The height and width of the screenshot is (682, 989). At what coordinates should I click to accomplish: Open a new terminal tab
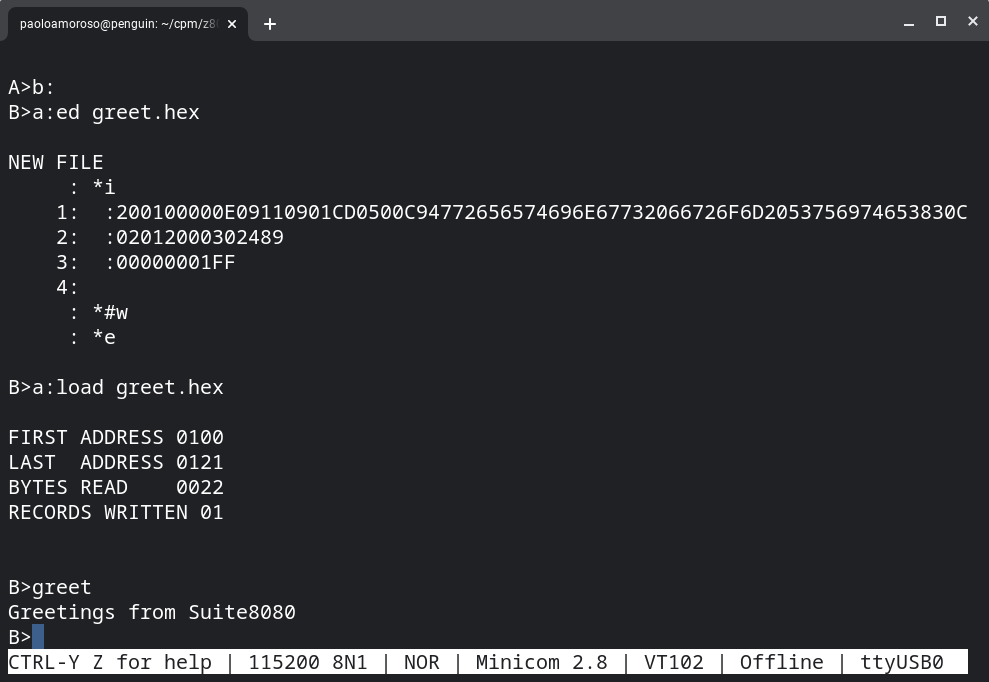pos(270,24)
